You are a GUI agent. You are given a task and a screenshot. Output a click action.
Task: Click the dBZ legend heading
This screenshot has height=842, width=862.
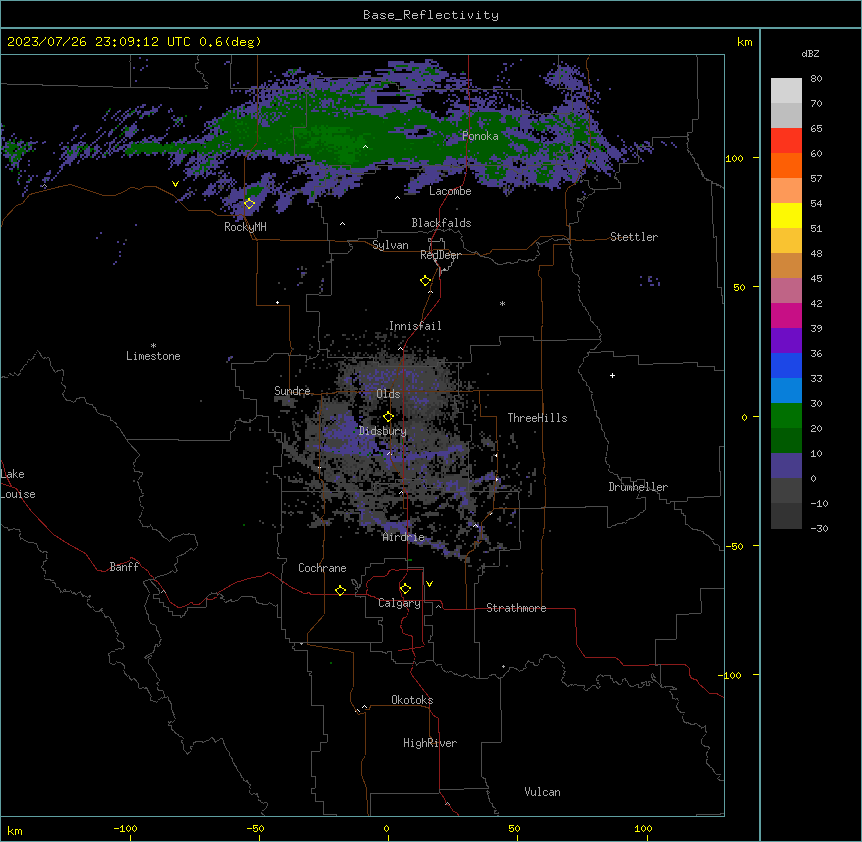(x=810, y=53)
